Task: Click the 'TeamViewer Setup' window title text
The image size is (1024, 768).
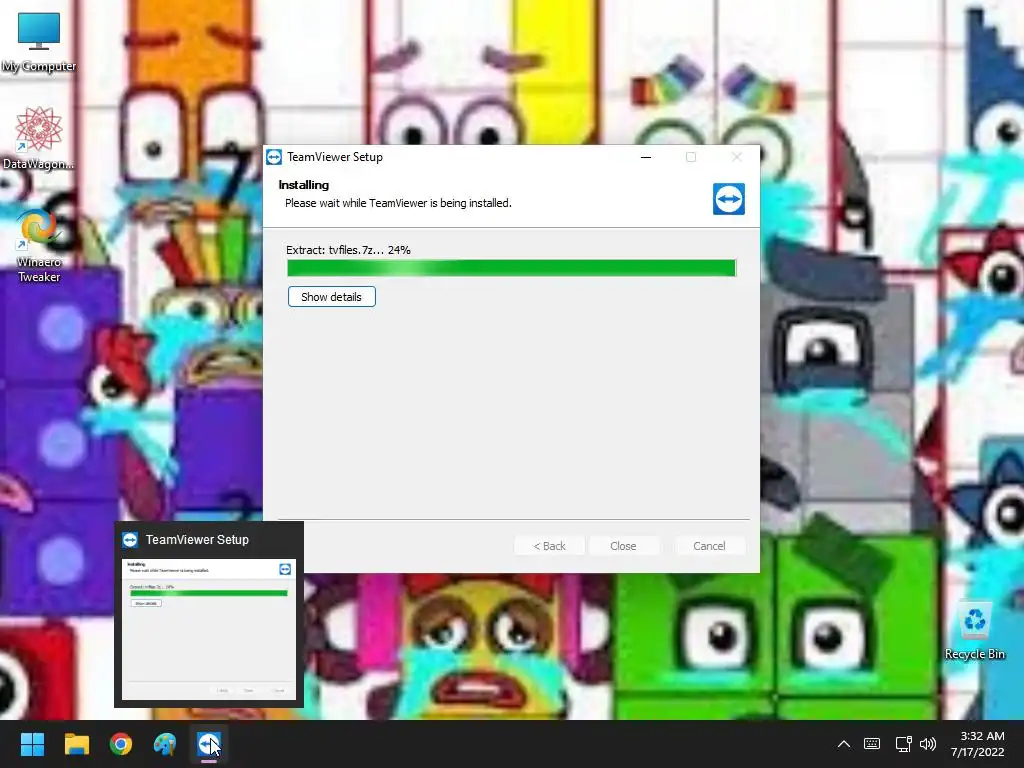Action: 335,157
